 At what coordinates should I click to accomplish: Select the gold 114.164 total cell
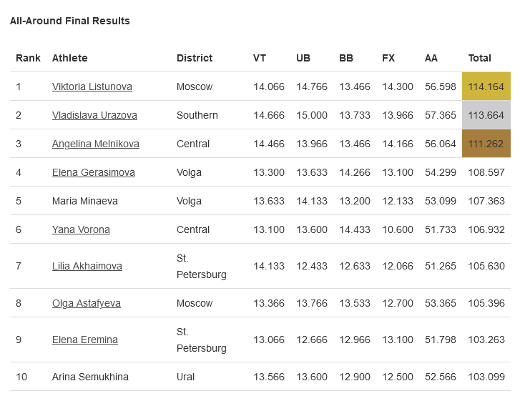tap(486, 86)
